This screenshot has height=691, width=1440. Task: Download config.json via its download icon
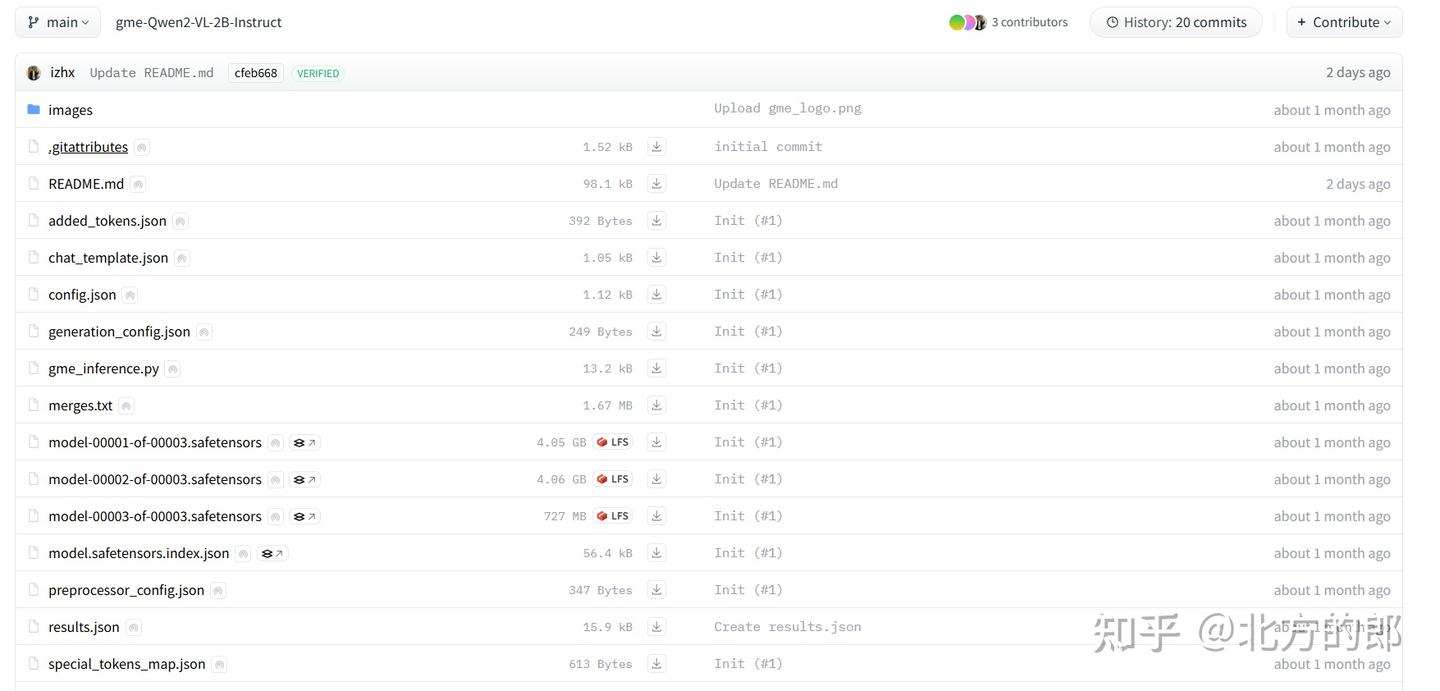click(656, 295)
